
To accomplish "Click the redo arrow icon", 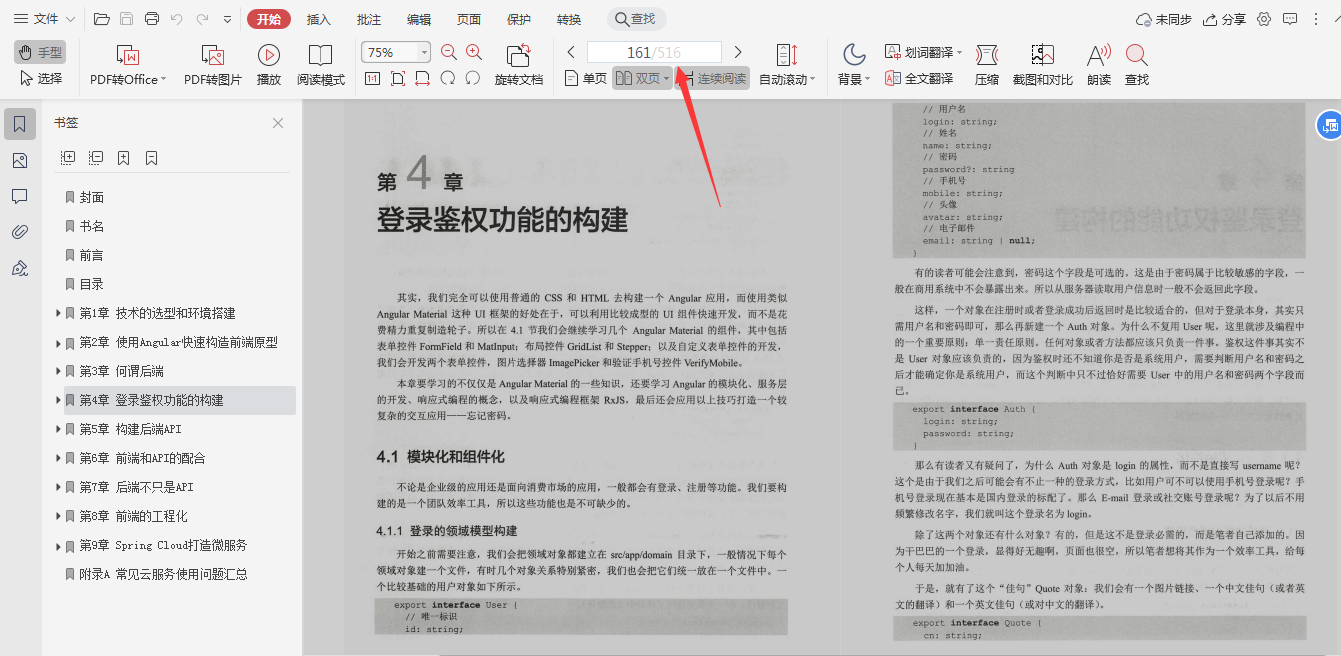I will tap(203, 19).
